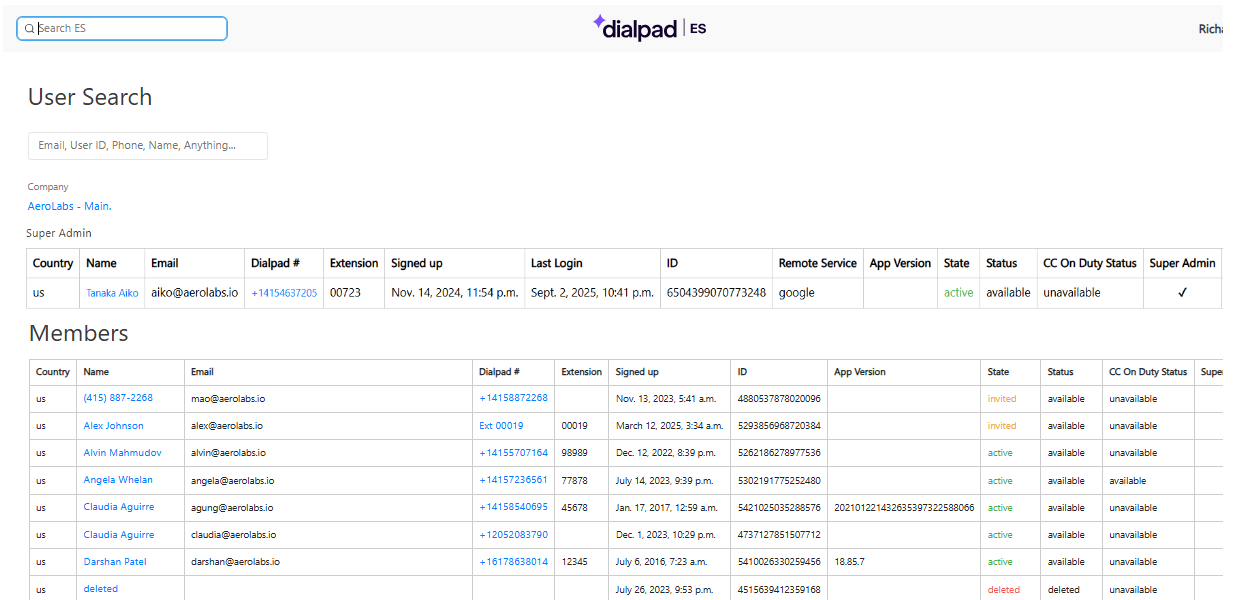Select email aiko@aerolabs.io
Image resolution: width=1234 pixels, height=600 pixels.
coord(194,293)
